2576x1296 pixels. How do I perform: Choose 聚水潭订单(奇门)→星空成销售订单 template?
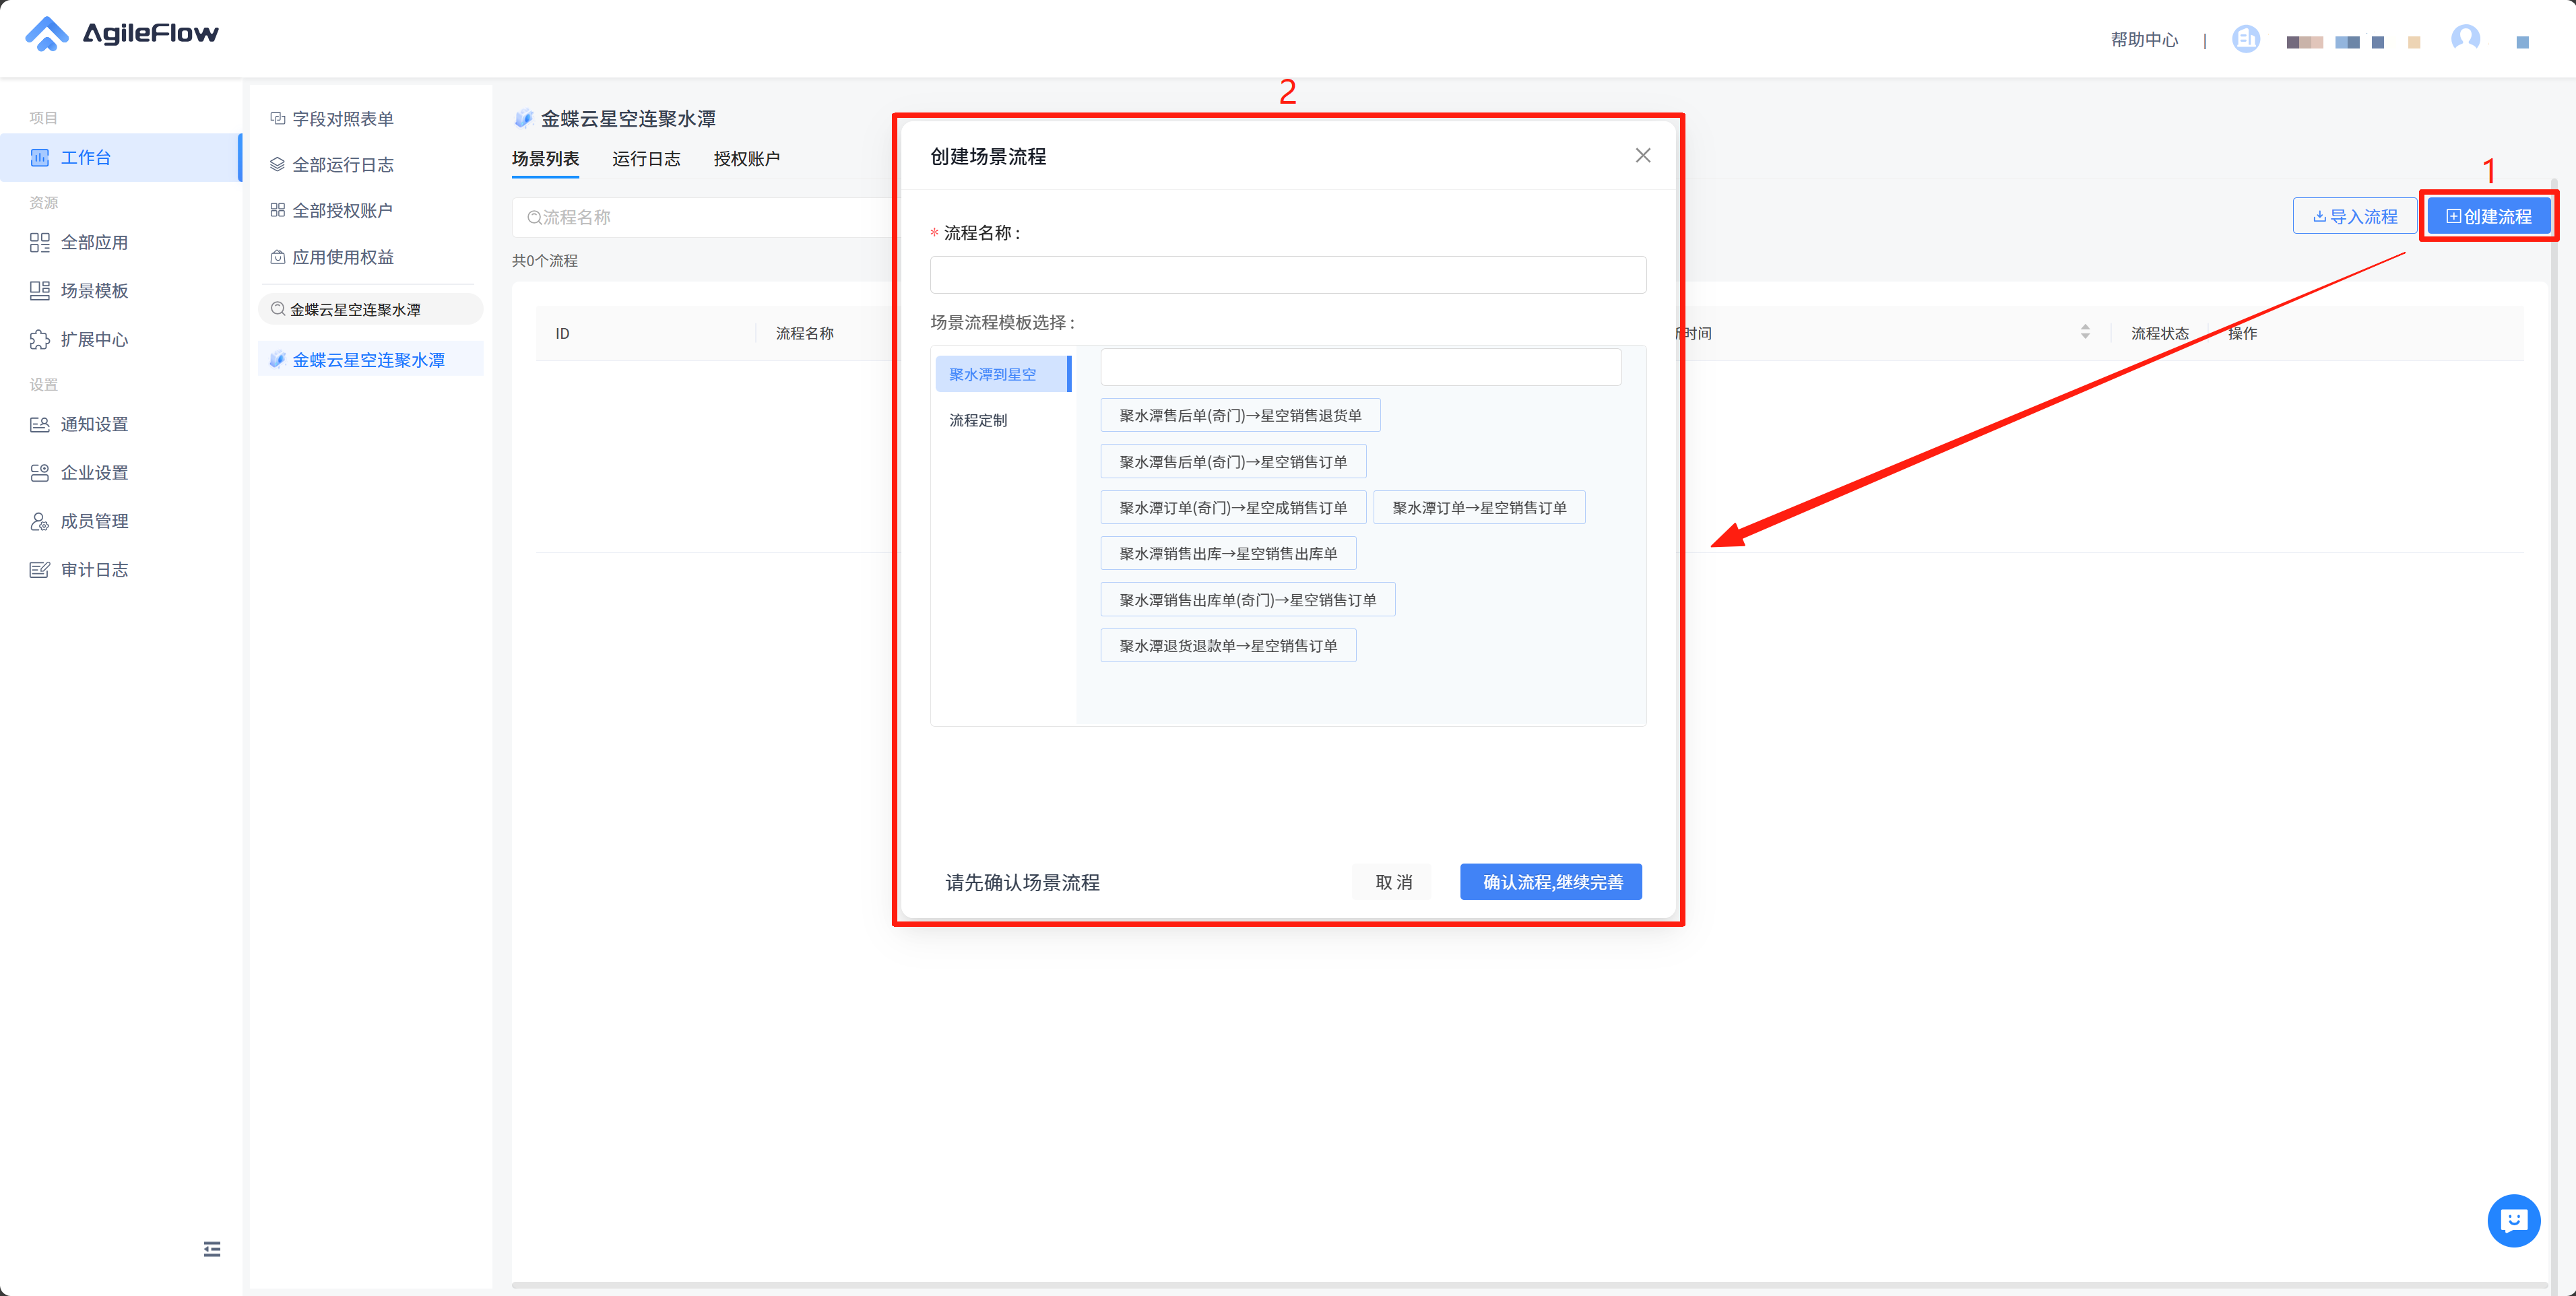point(1233,508)
